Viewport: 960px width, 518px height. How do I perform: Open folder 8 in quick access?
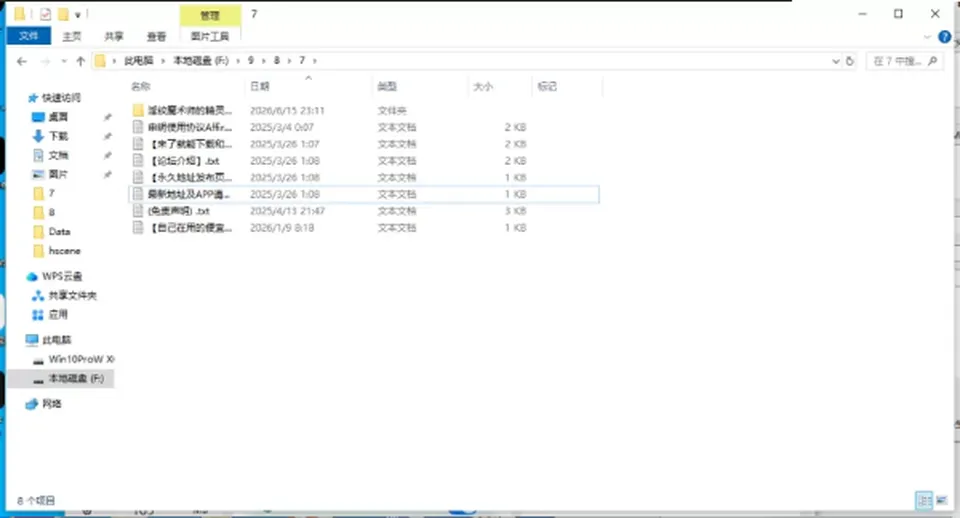[51, 212]
